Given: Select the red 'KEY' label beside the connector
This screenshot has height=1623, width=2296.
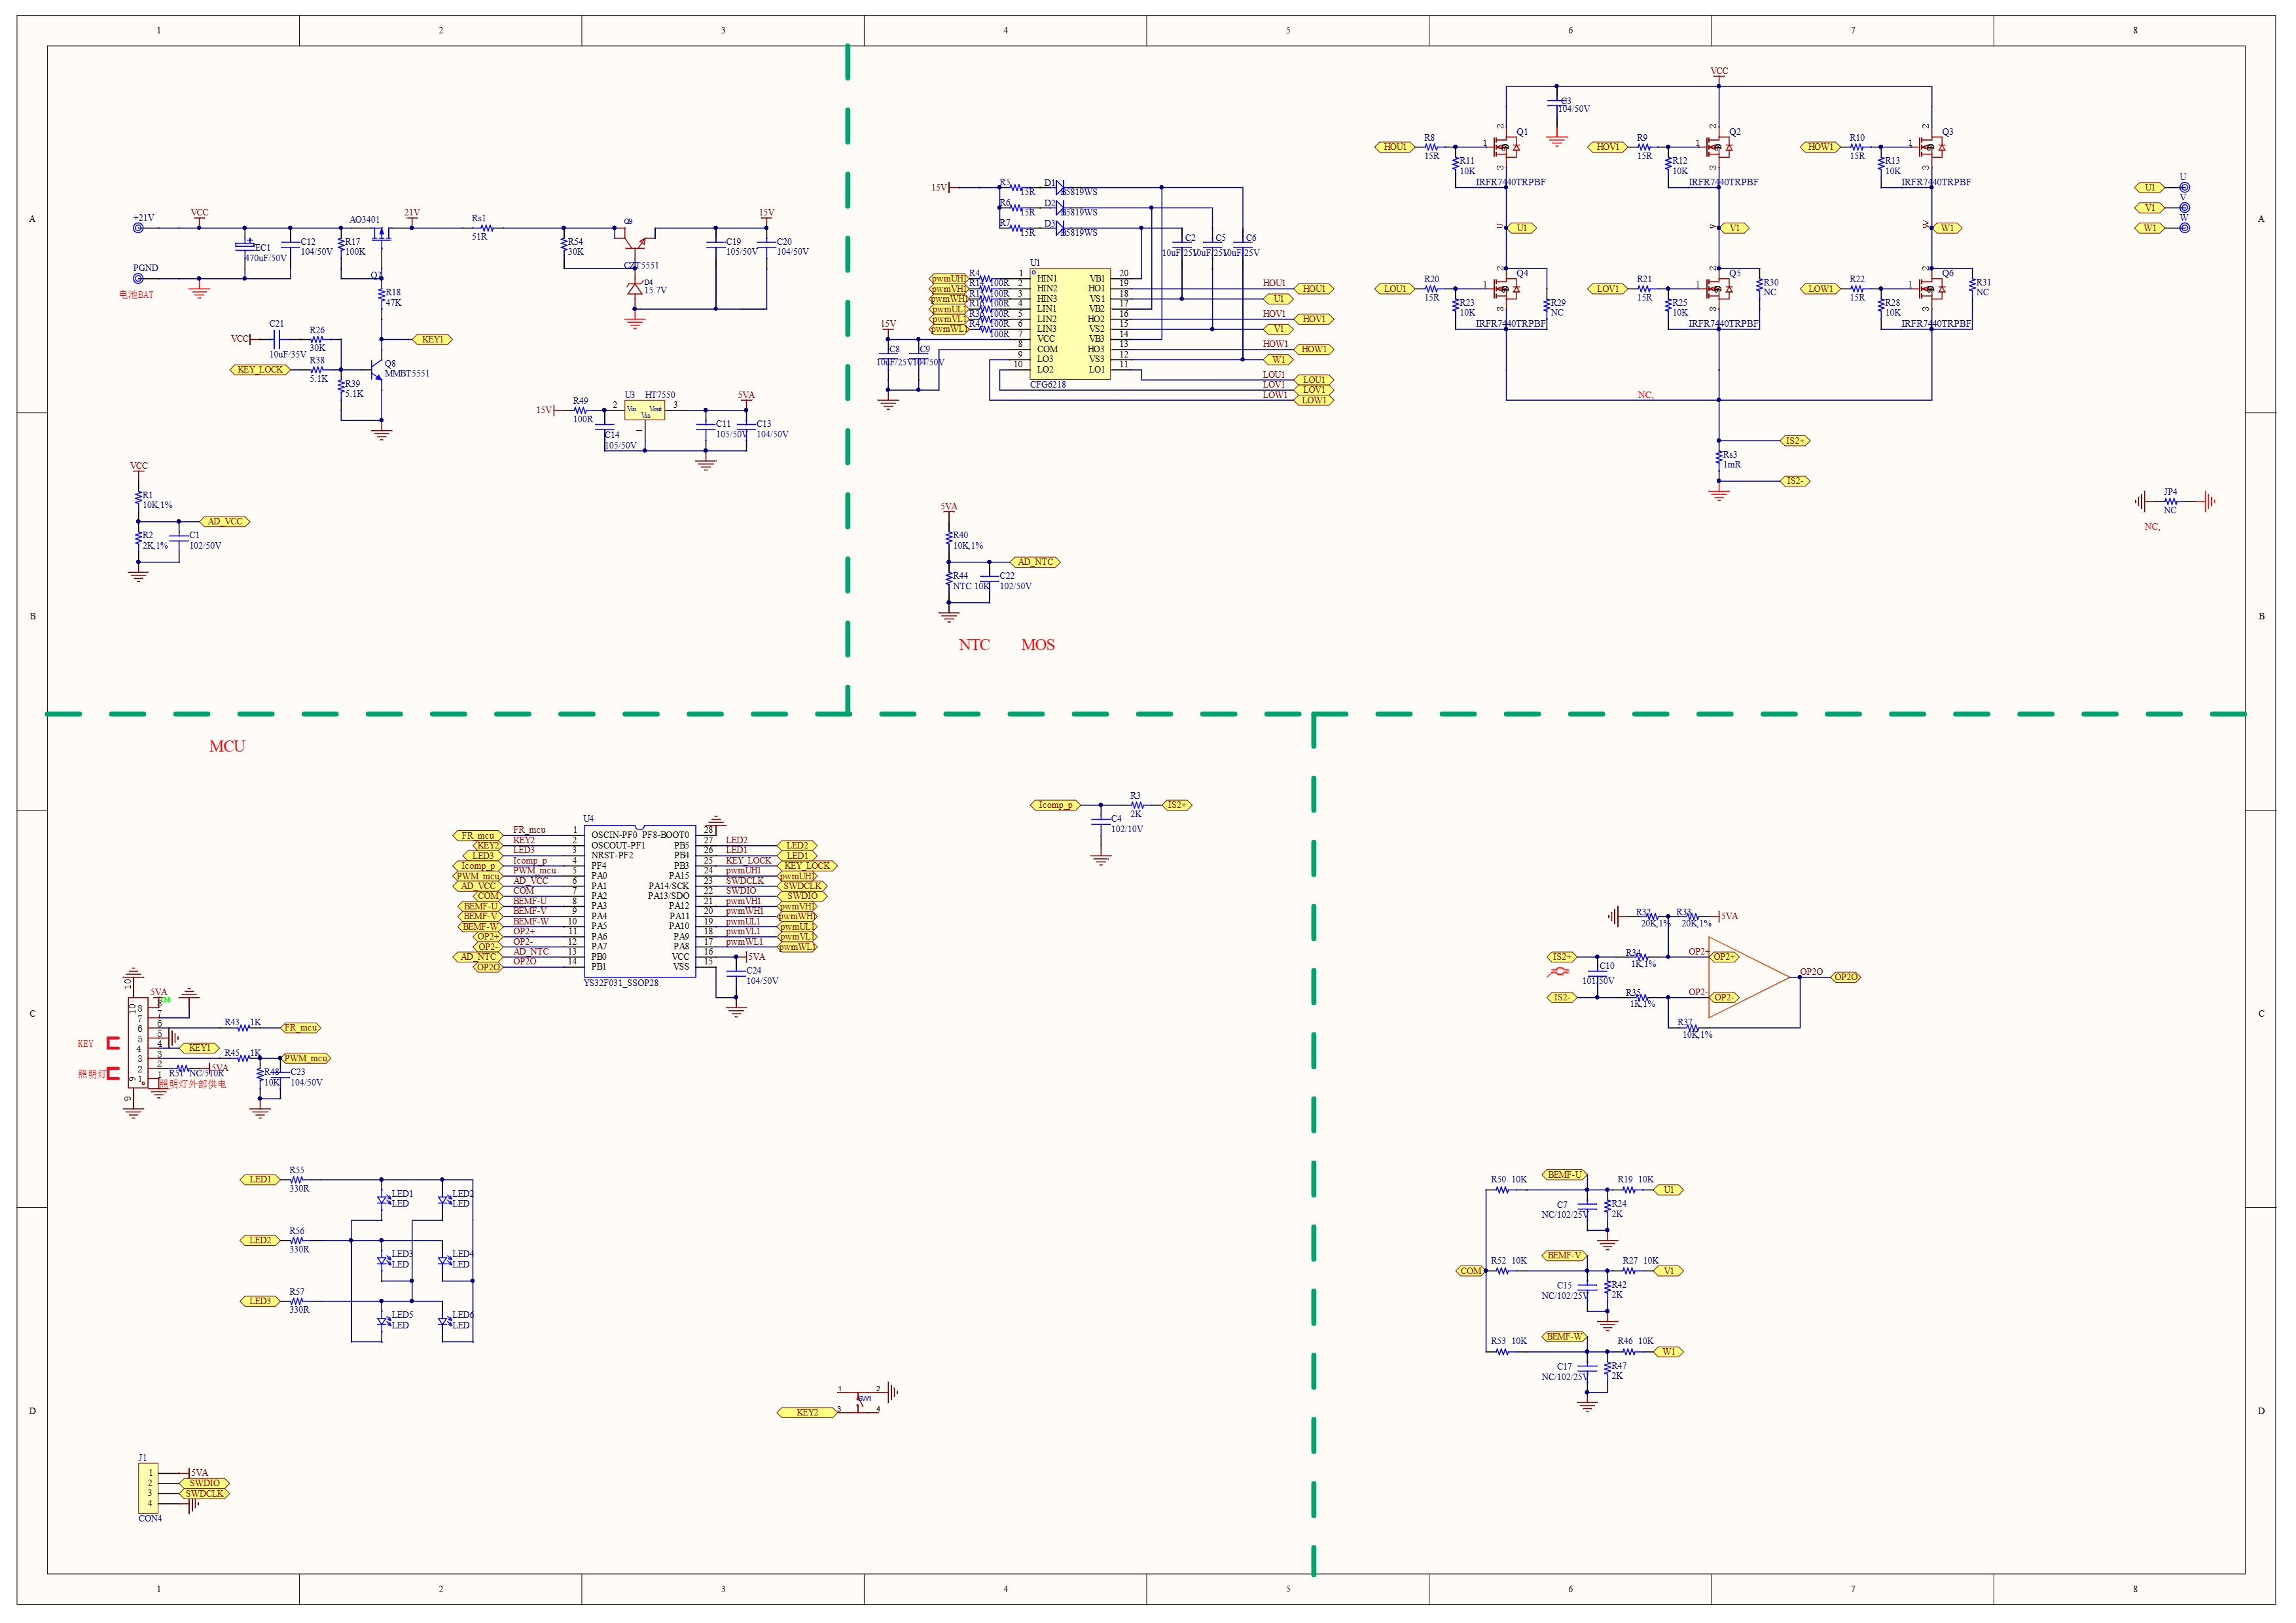Looking at the screenshot, I should point(86,1044).
